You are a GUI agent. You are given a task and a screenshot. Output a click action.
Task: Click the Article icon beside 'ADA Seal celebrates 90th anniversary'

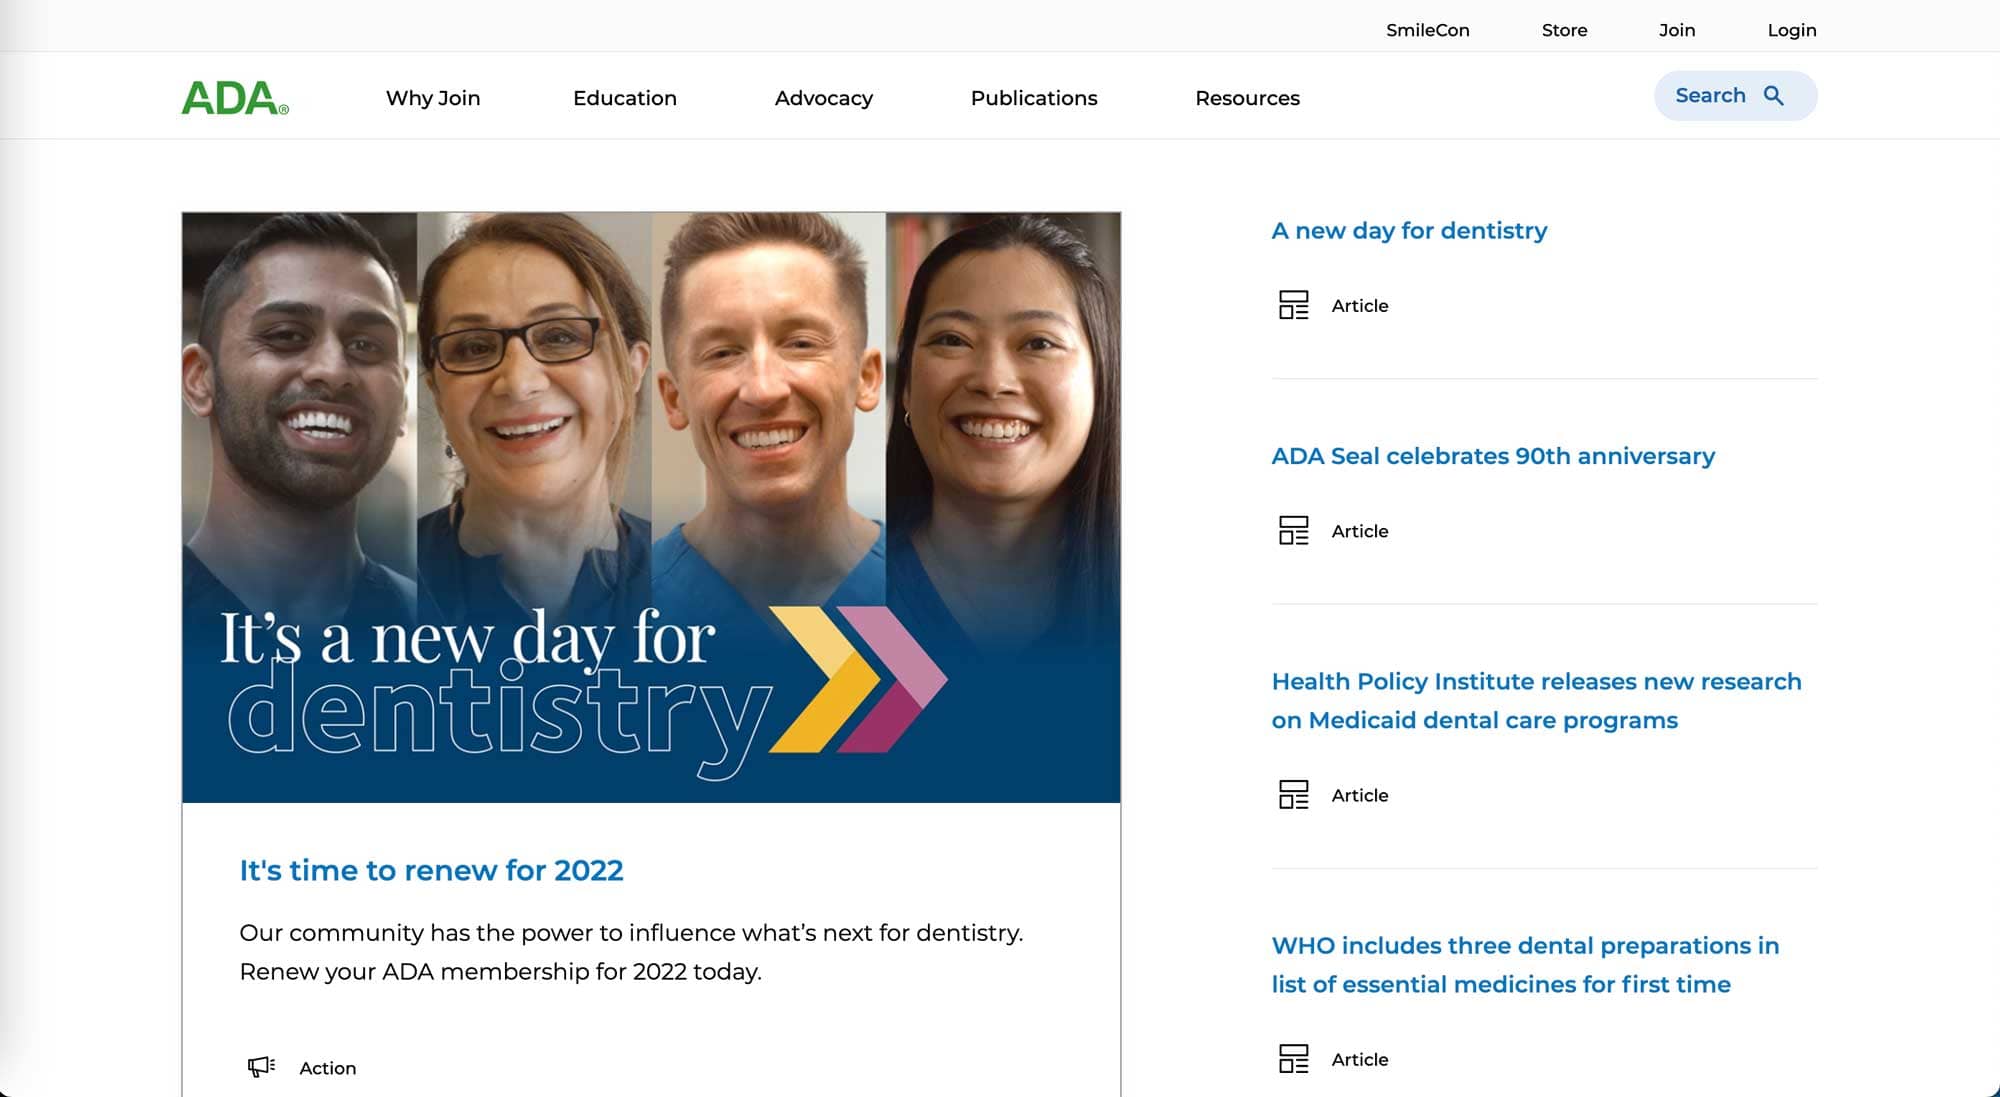tap(1294, 531)
